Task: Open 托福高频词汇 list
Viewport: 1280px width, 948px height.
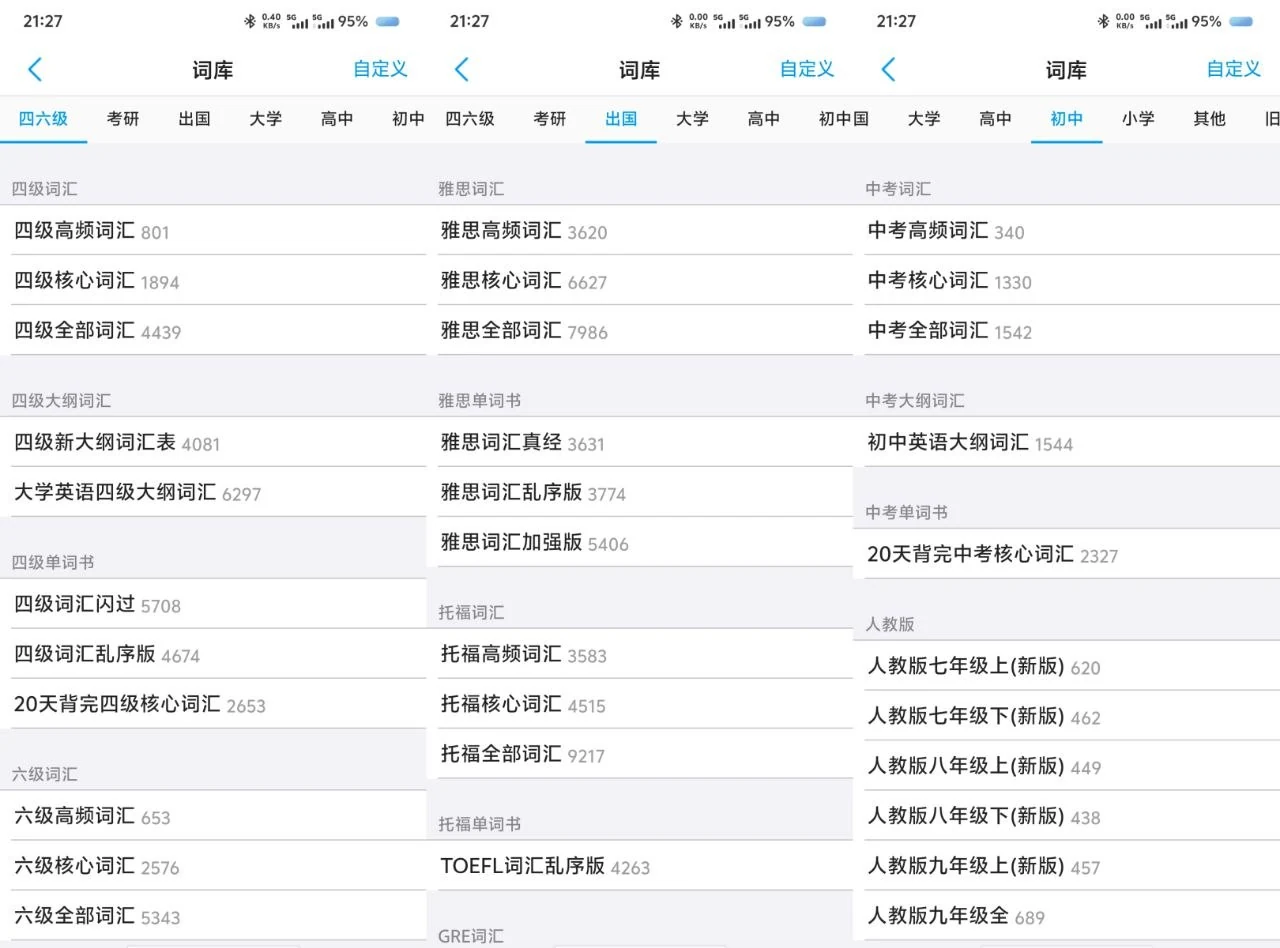Action: click(640, 655)
